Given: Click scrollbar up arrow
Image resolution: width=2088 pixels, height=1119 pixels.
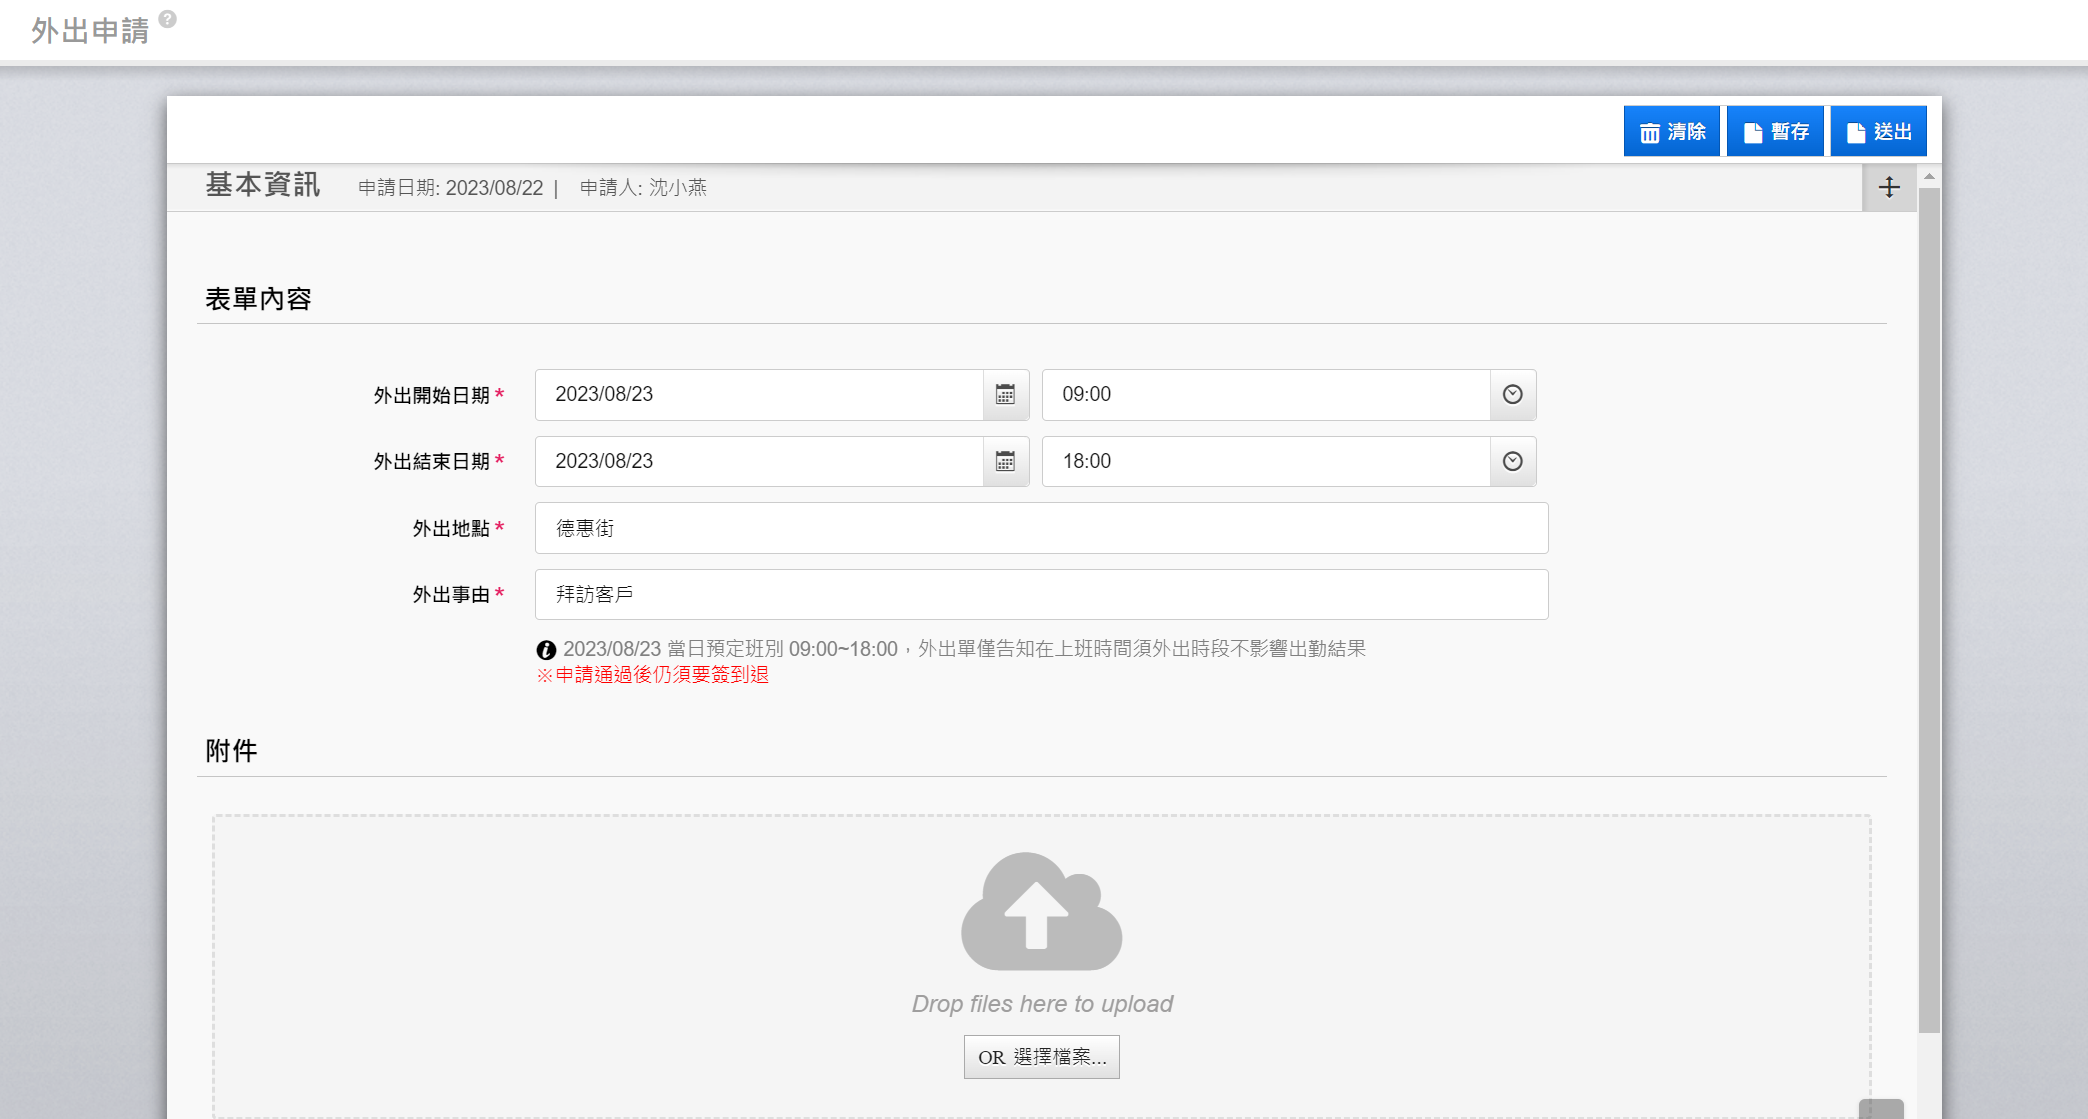Looking at the screenshot, I should click(1929, 176).
